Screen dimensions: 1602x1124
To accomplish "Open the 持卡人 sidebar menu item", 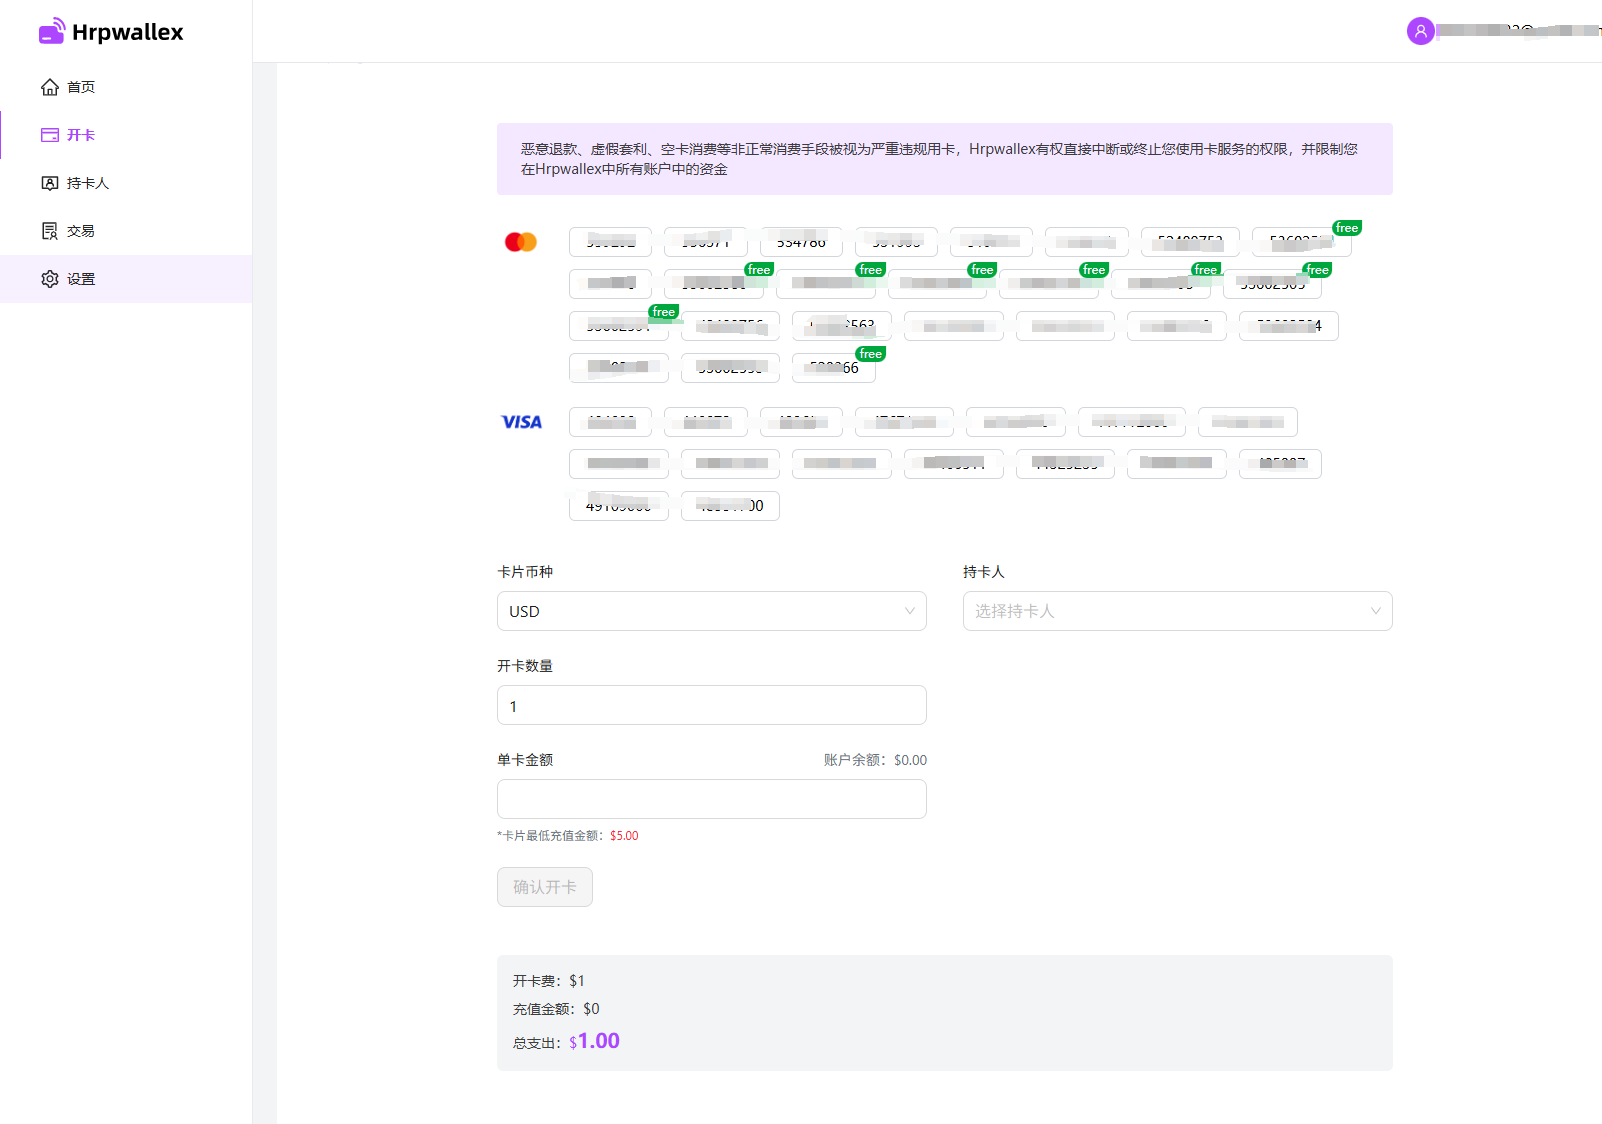I will click(88, 183).
